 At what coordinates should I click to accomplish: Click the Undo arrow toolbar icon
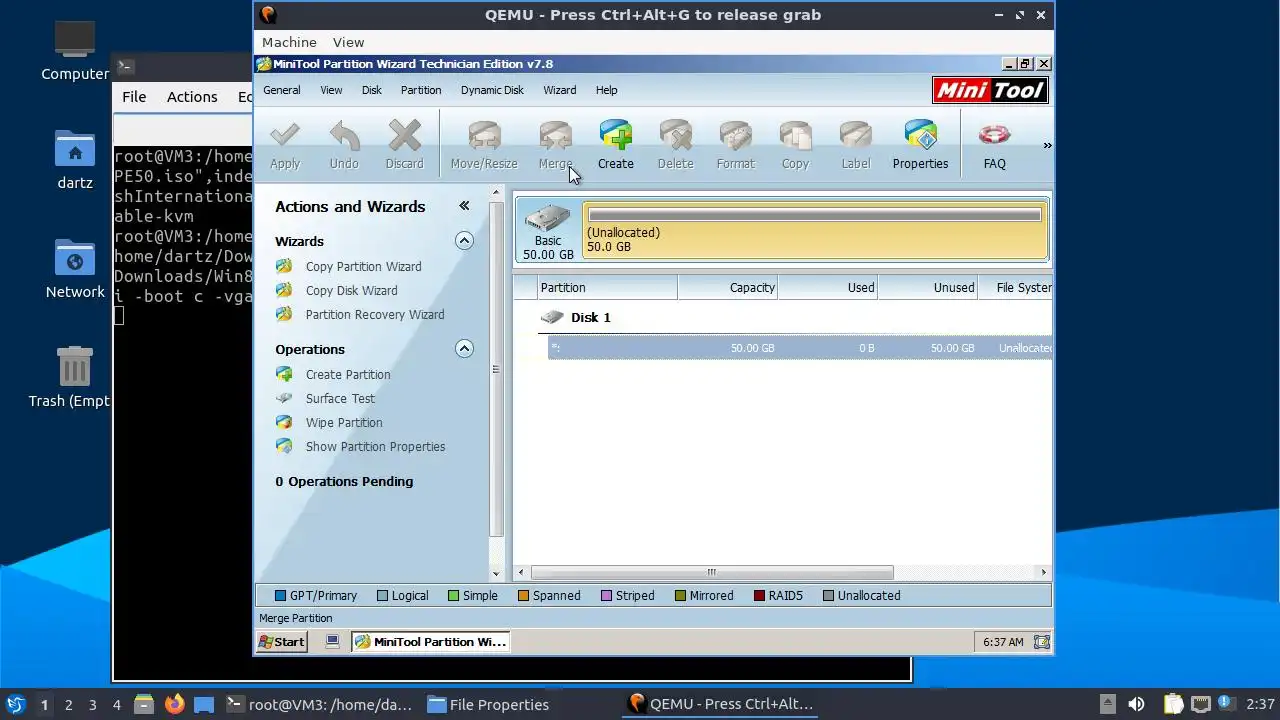click(344, 135)
